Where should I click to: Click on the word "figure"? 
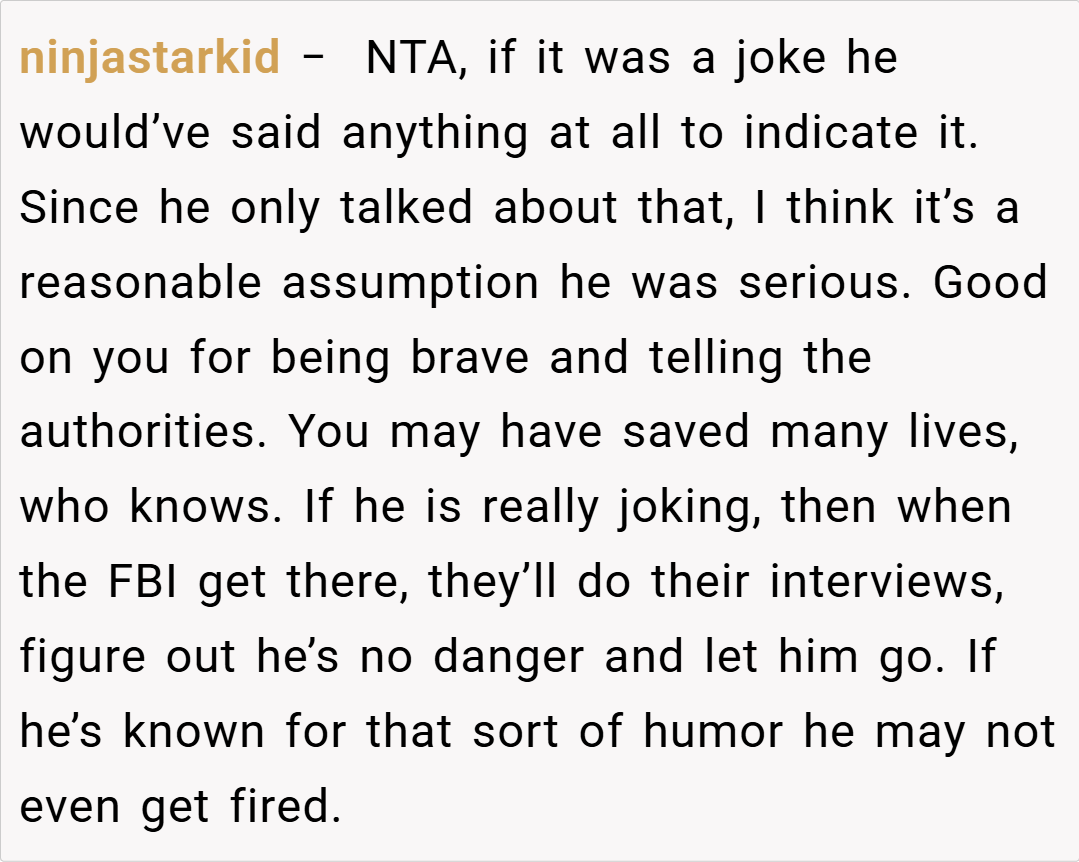[x=75, y=659]
